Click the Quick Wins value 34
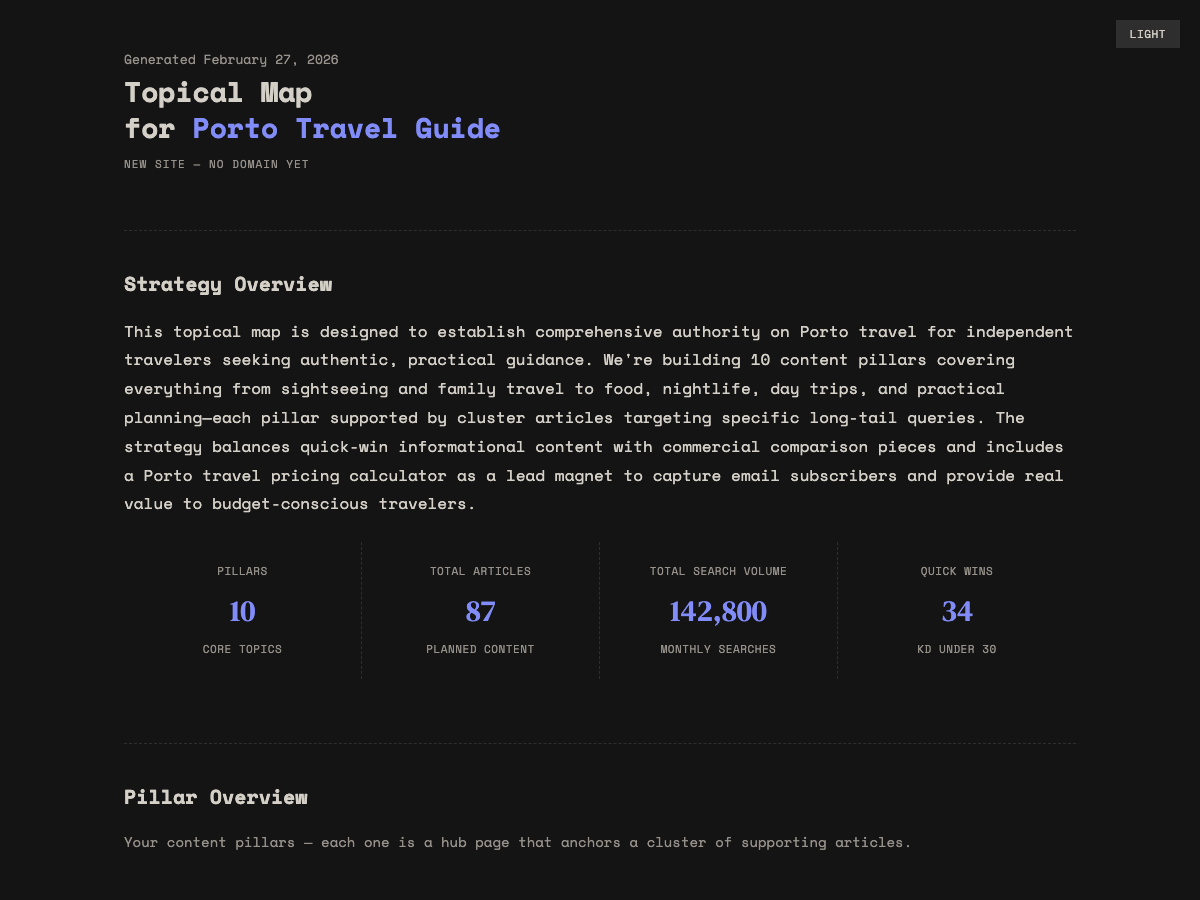The height and width of the screenshot is (900, 1200). (x=956, y=610)
